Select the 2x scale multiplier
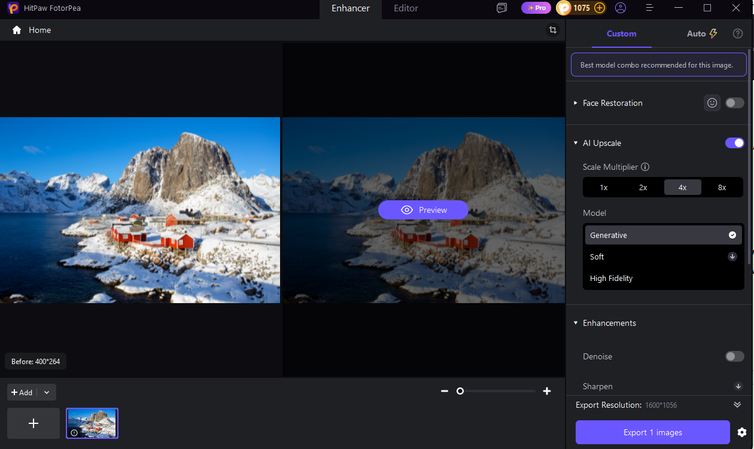The height and width of the screenshot is (449, 754). pos(643,187)
